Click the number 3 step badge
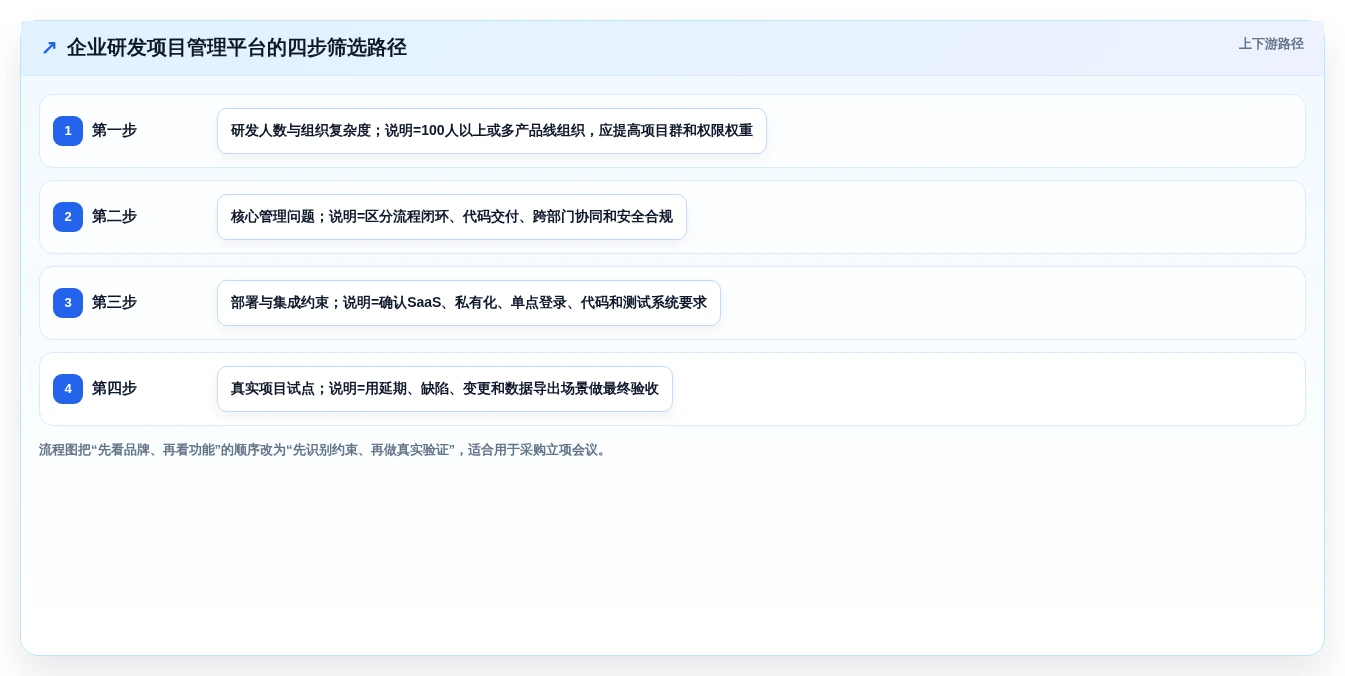Screen dimensions: 1345x676 68,303
